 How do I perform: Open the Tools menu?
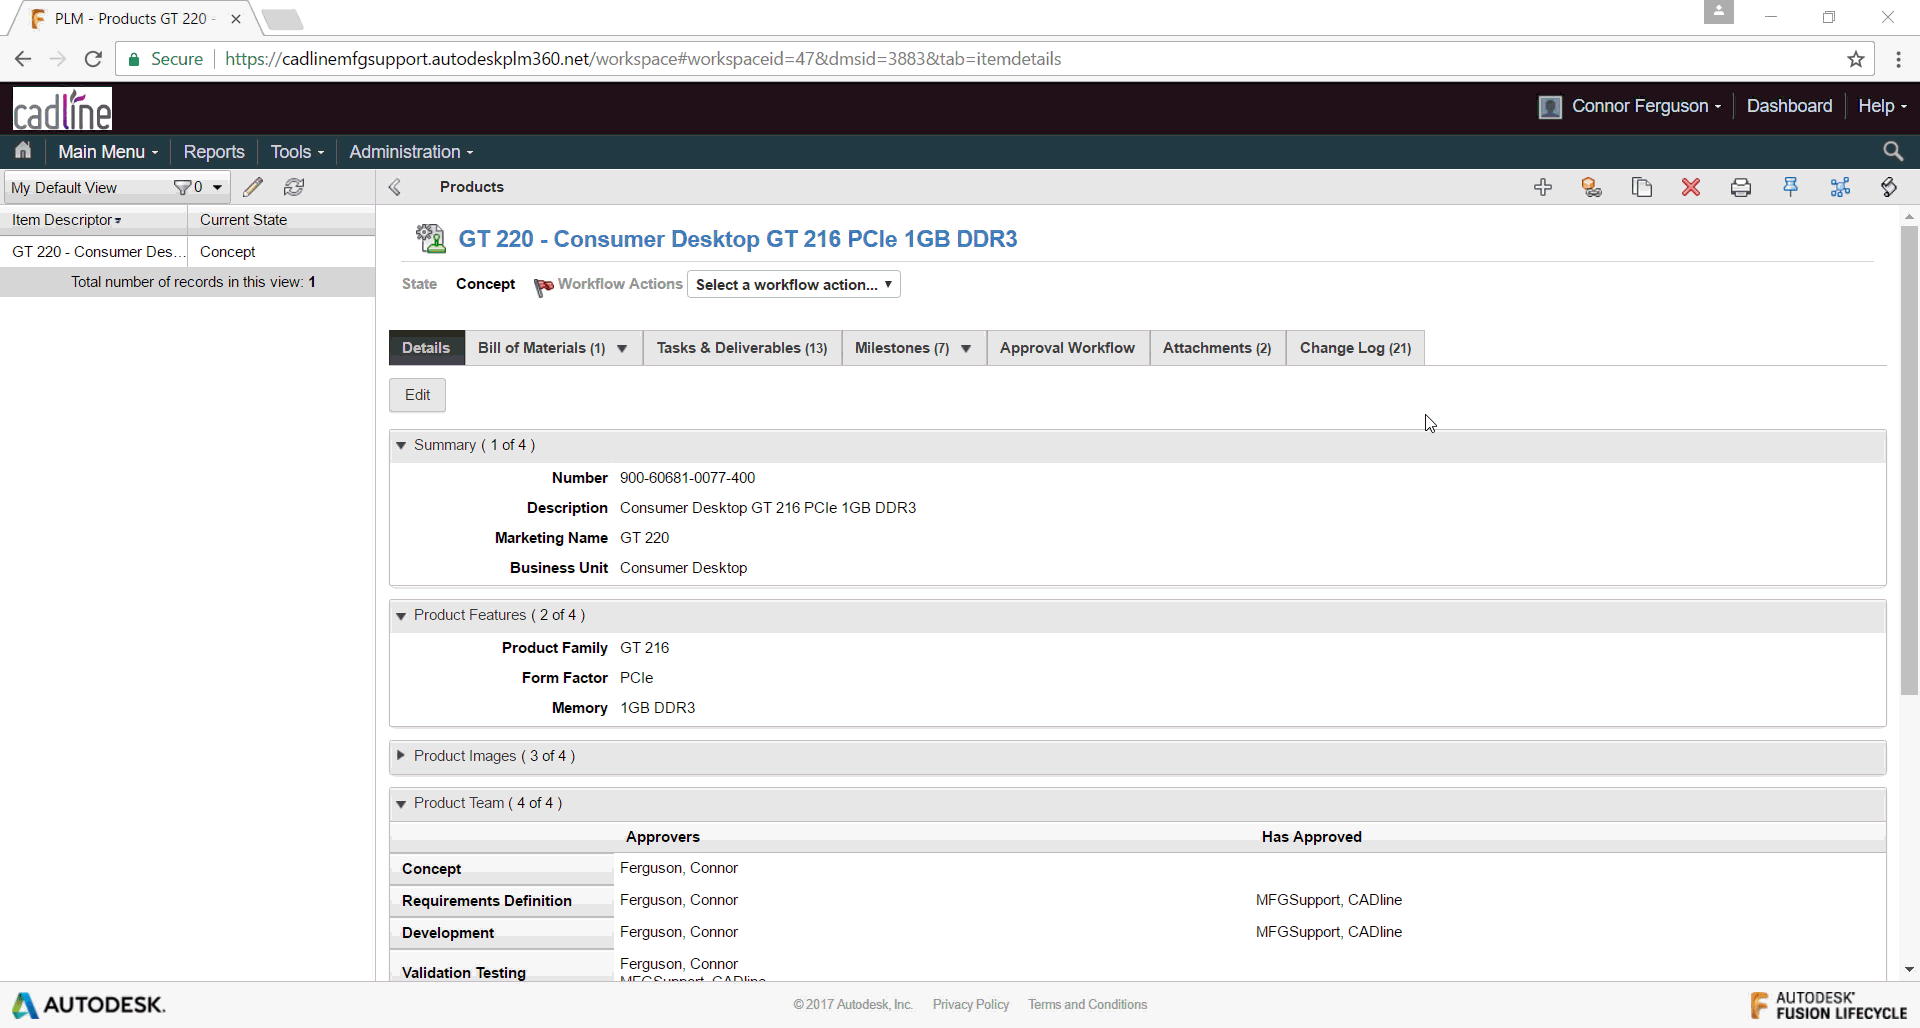[297, 151]
